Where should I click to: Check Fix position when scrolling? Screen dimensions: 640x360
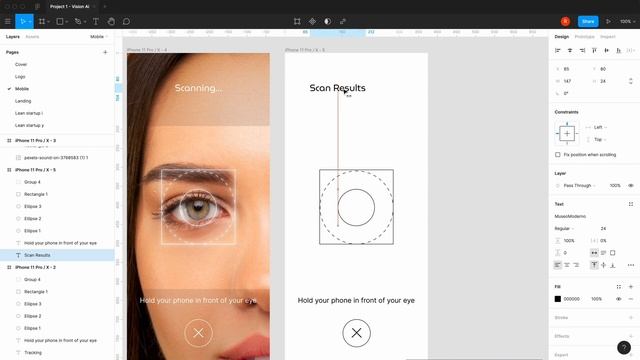click(558, 155)
